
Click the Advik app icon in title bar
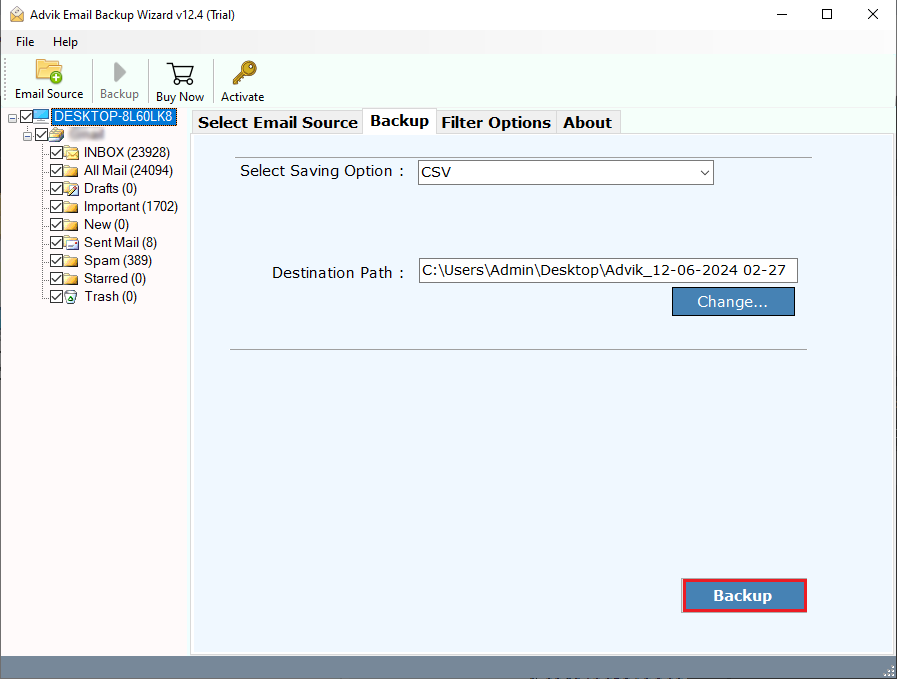(x=17, y=14)
